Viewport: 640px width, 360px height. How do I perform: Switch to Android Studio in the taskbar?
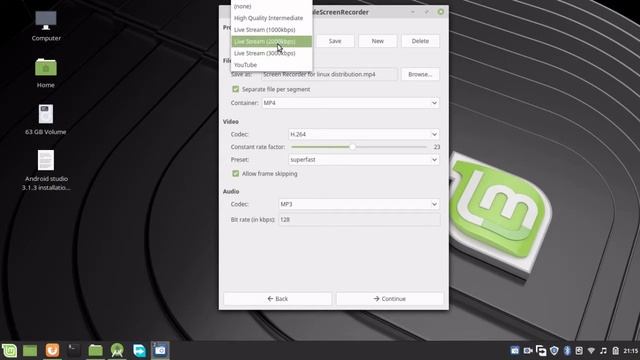117,350
